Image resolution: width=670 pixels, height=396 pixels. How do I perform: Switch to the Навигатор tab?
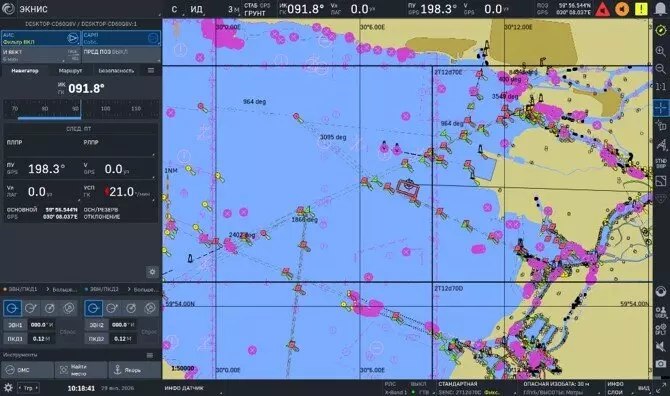(25, 71)
